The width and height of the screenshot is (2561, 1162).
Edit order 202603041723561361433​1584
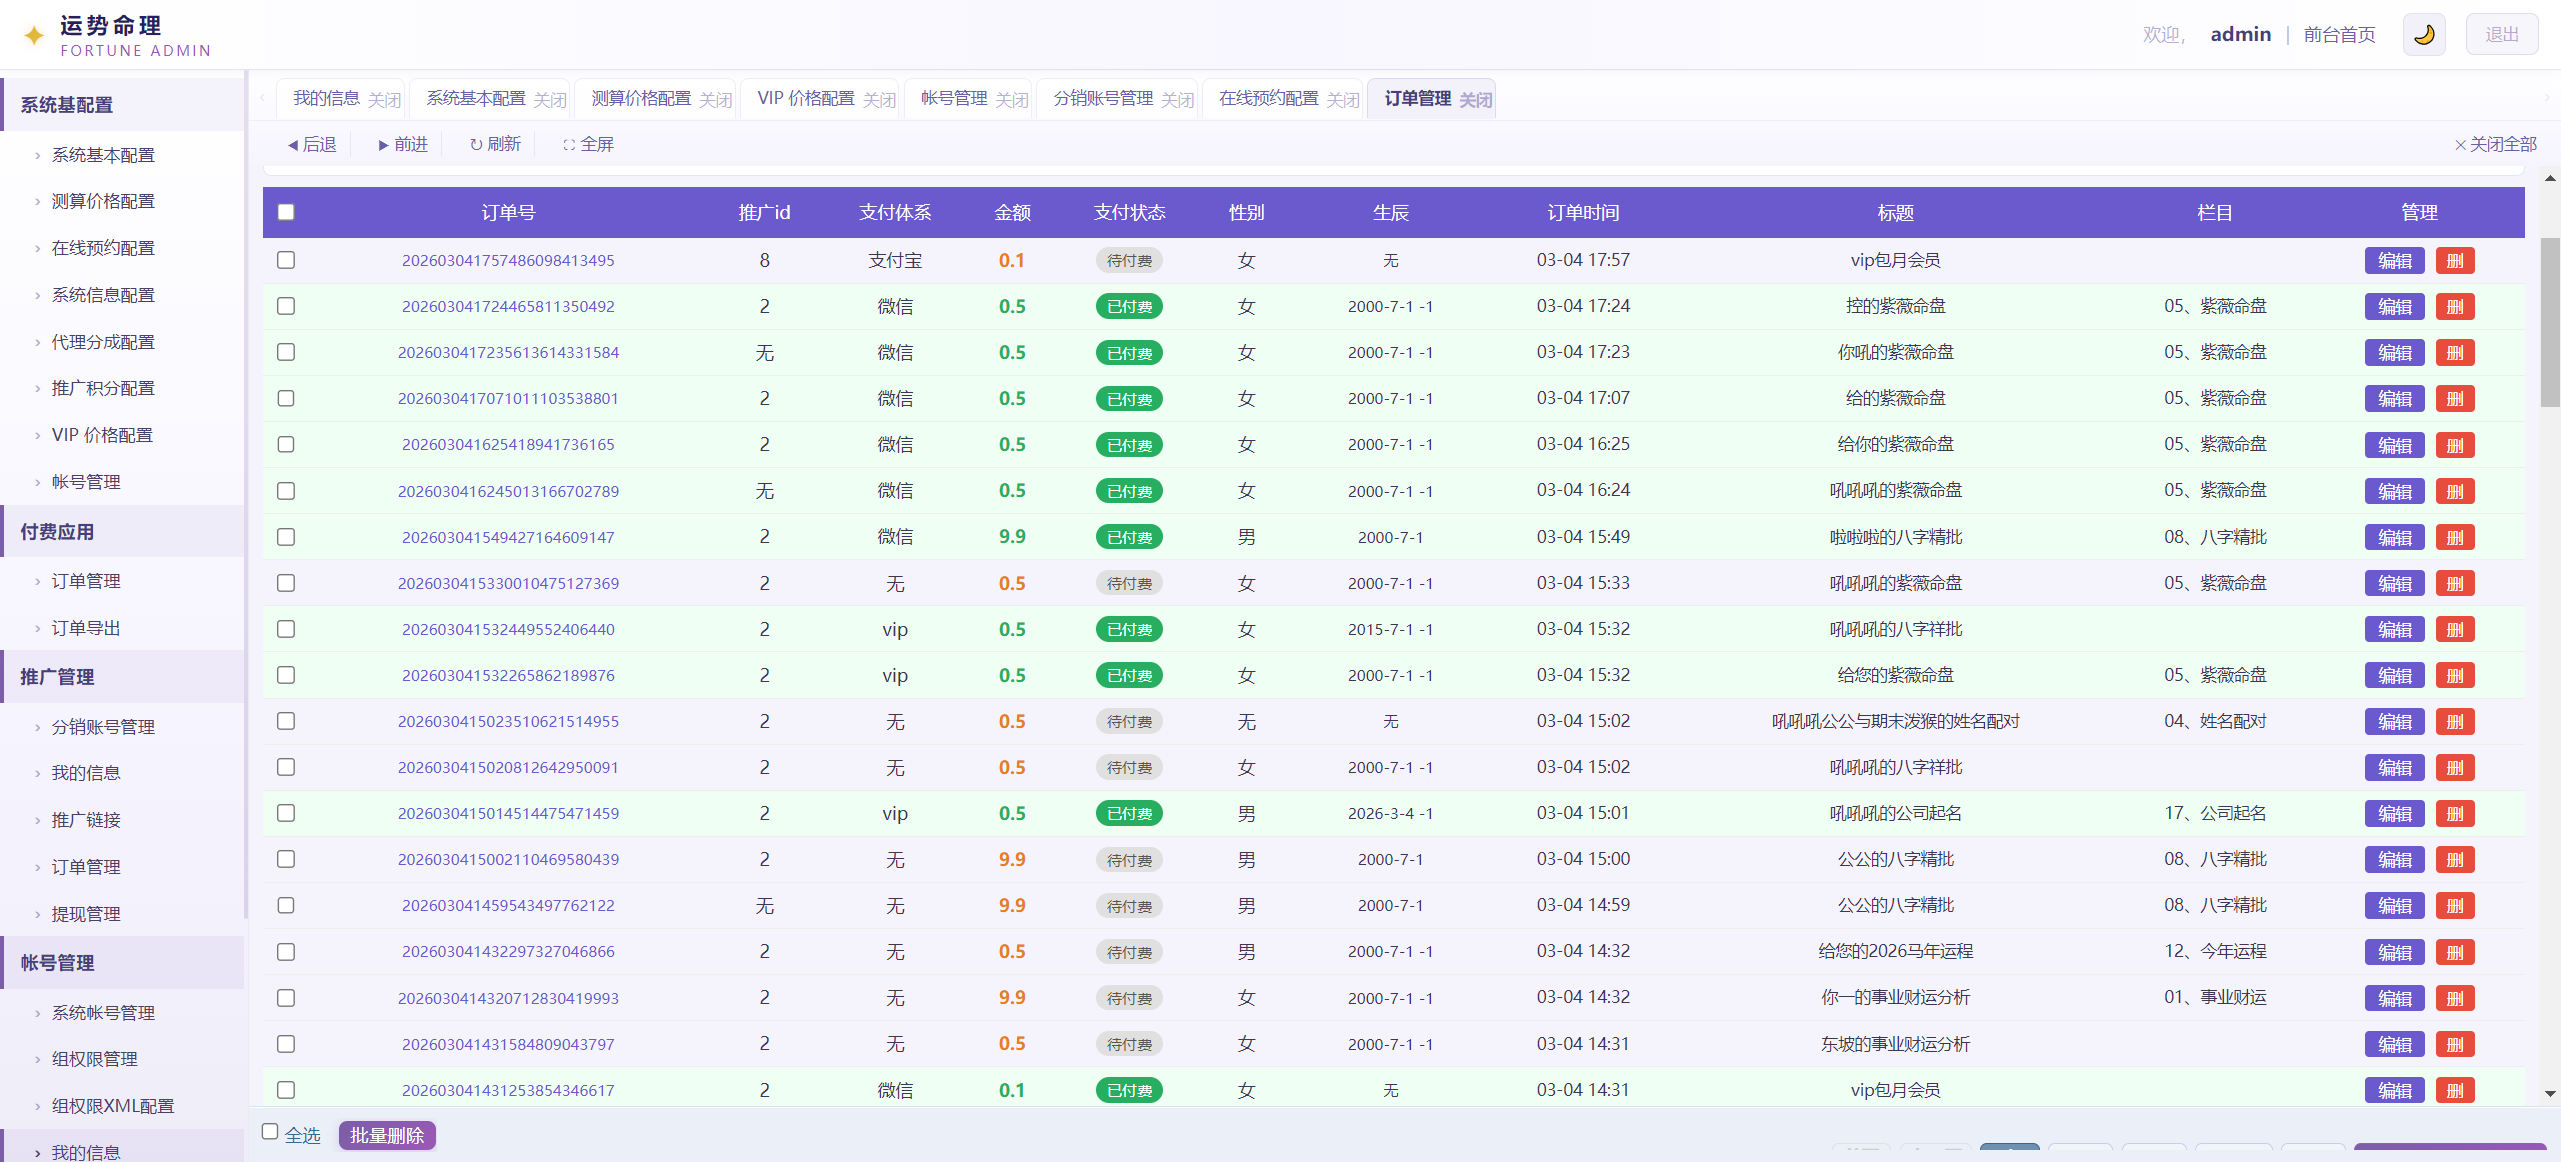pos(2395,353)
